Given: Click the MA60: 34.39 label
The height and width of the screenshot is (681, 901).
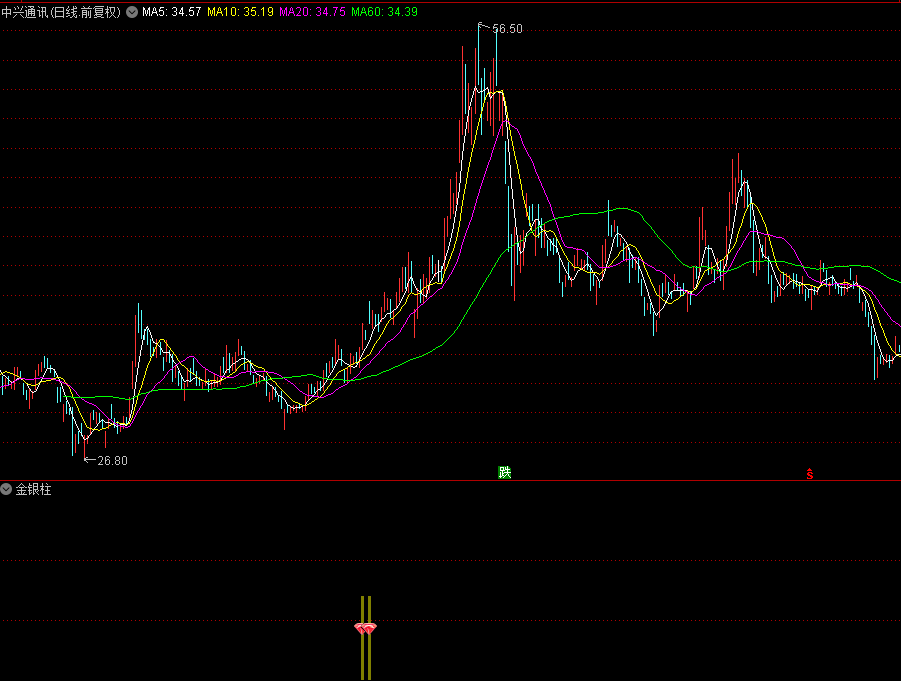Looking at the screenshot, I should (384, 12).
